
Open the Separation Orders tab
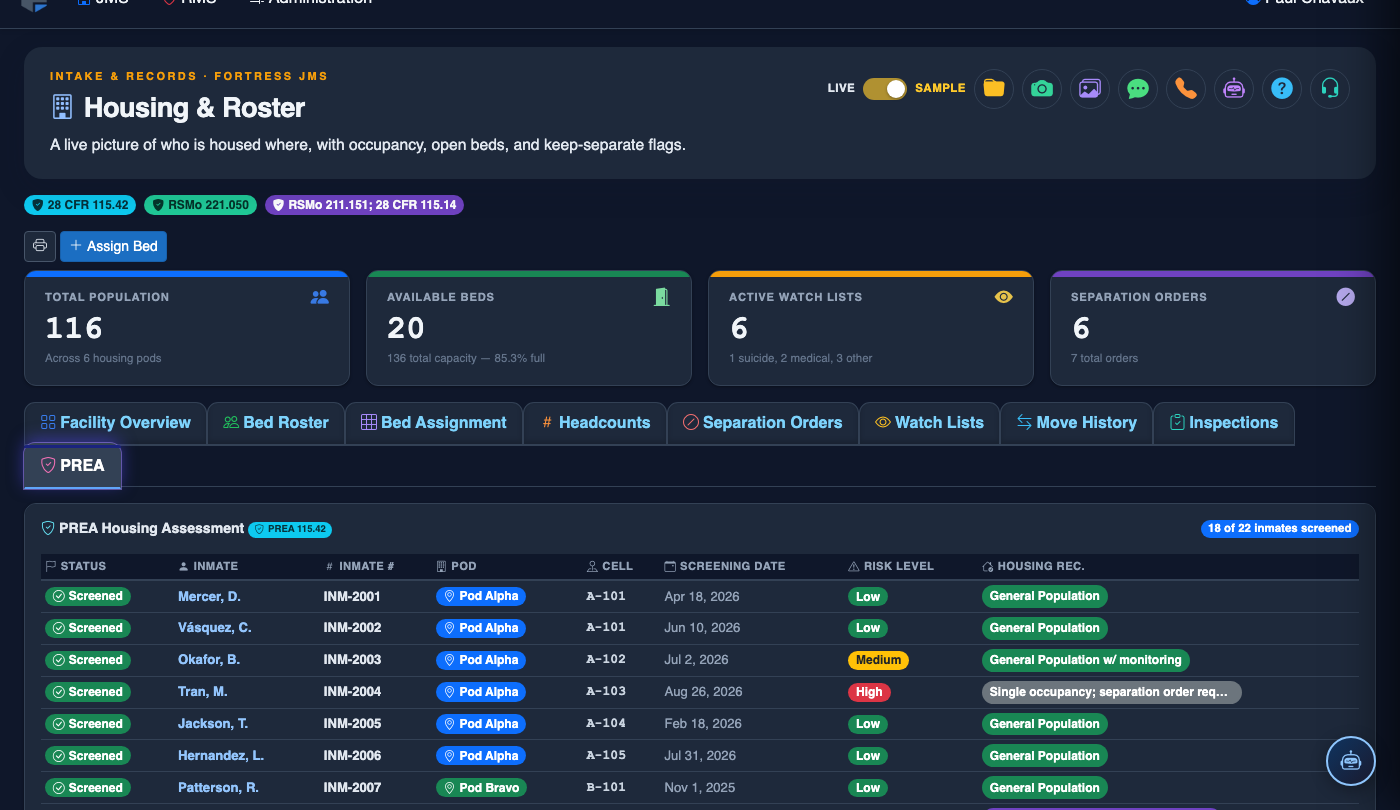point(762,423)
